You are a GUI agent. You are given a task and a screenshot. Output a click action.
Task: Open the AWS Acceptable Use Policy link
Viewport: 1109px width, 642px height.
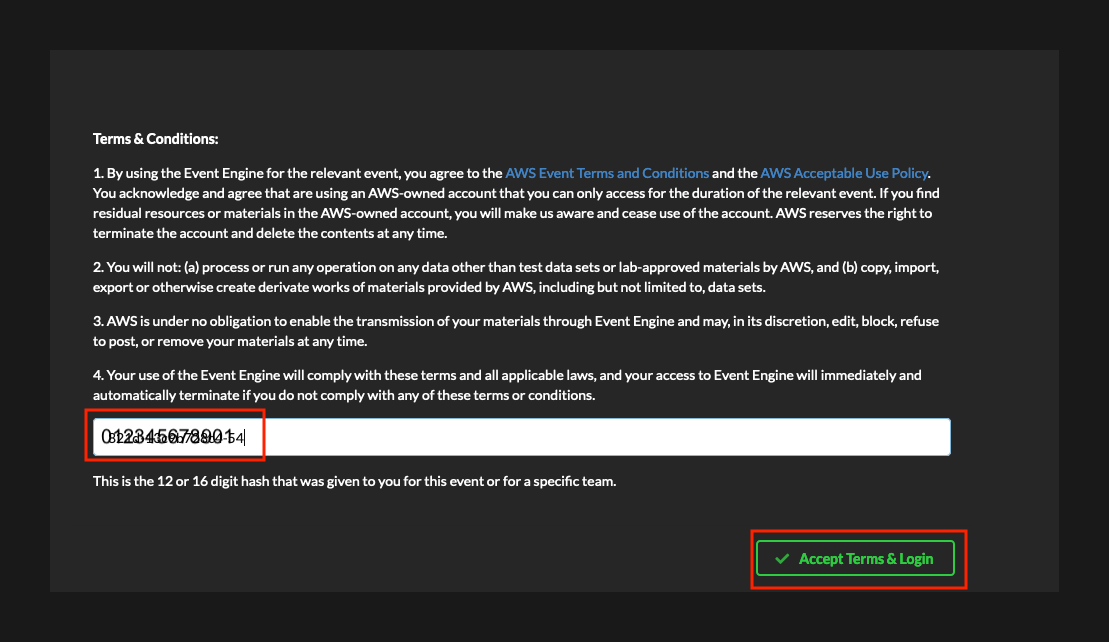pyautogui.click(x=844, y=173)
